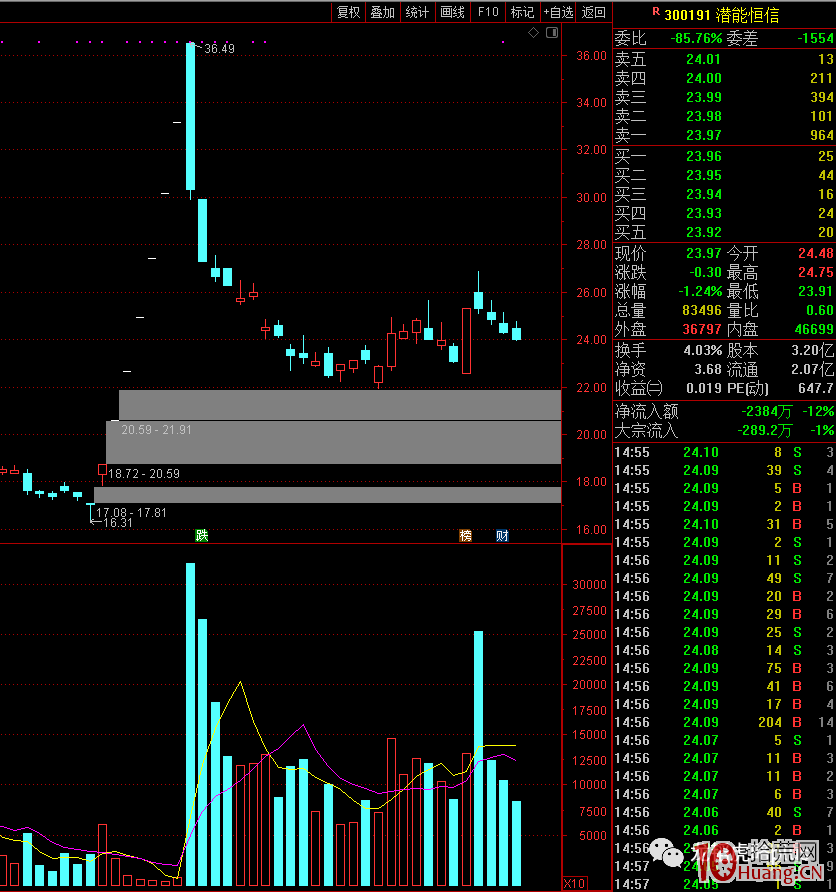Click the 24.00 price axis label
836x892 pixels.
(x=591, y=340)
